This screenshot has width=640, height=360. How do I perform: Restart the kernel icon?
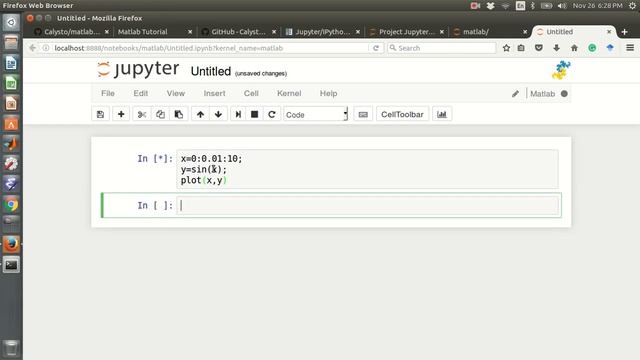click(272, 114)
